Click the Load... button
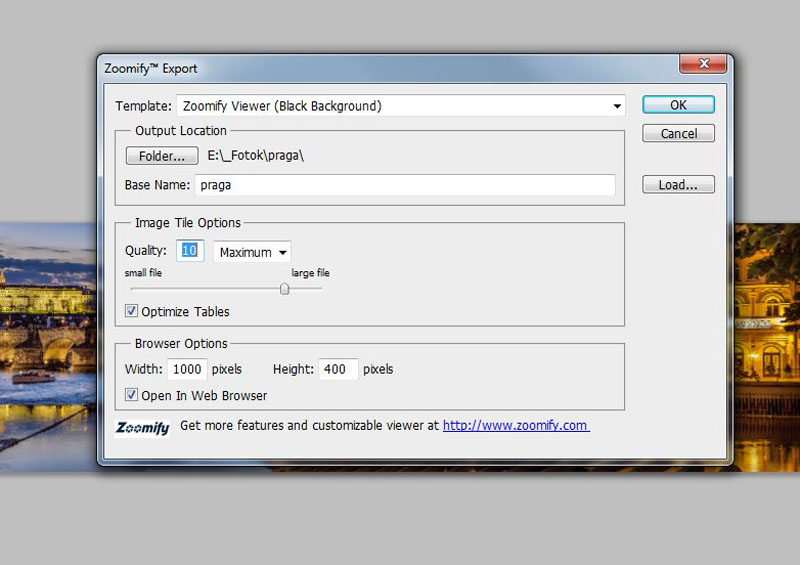 [x=678, y=185]
